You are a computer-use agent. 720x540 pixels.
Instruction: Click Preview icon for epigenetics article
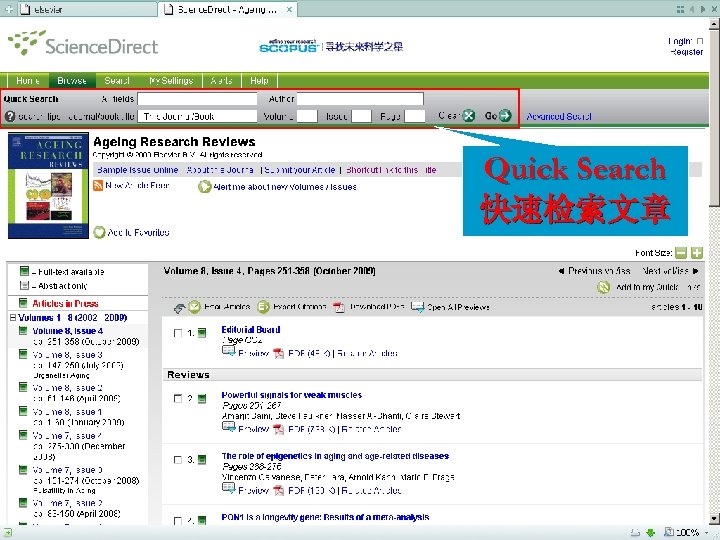[x=228, y=489]
